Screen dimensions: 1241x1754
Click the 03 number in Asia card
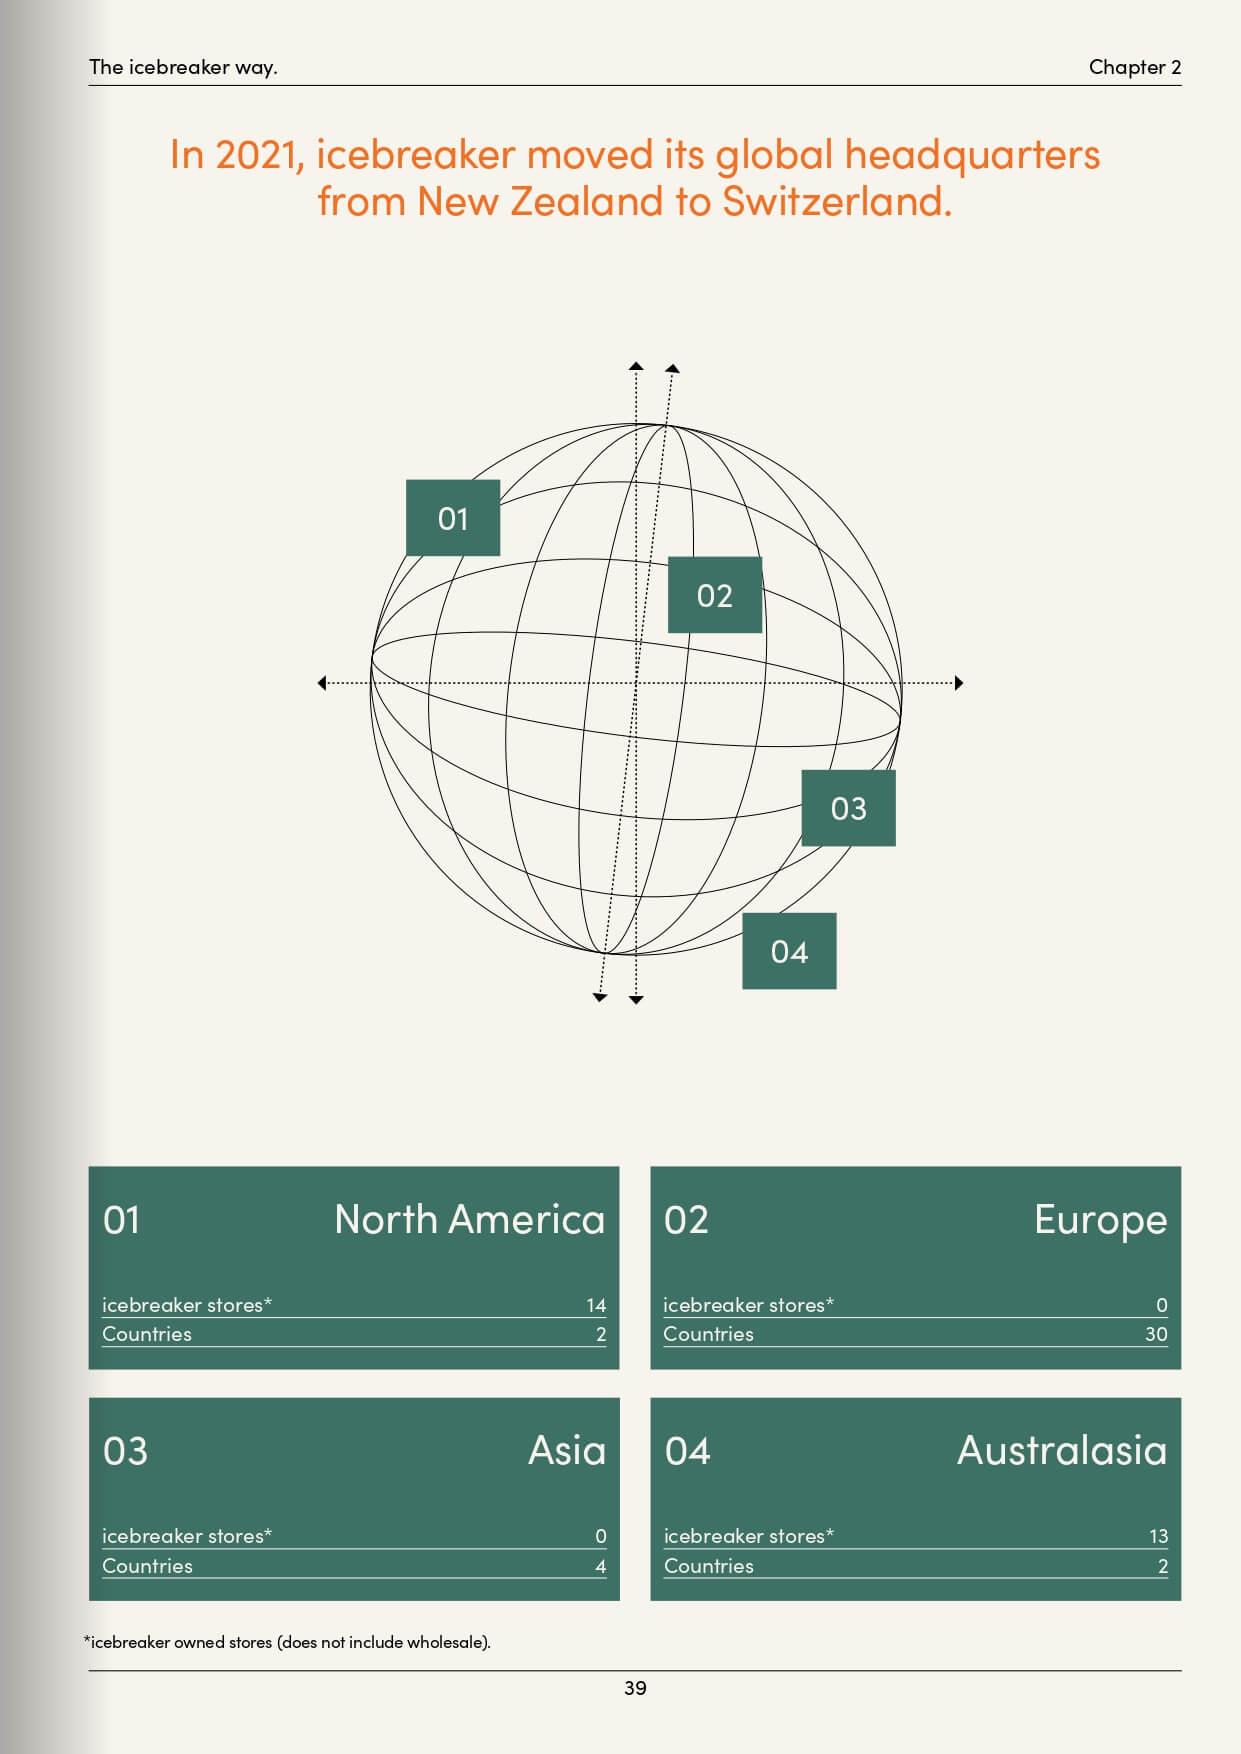point(125,1451)
